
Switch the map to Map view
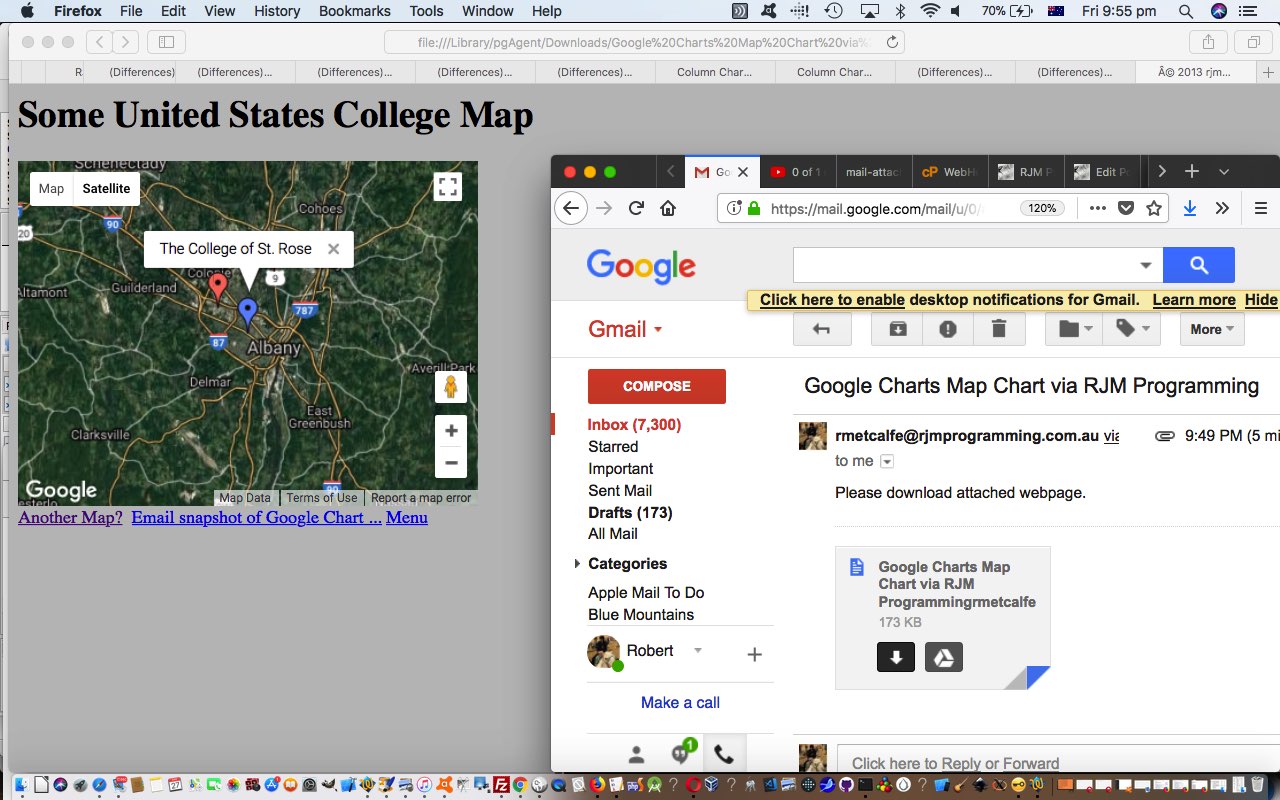tap(52, 189)
